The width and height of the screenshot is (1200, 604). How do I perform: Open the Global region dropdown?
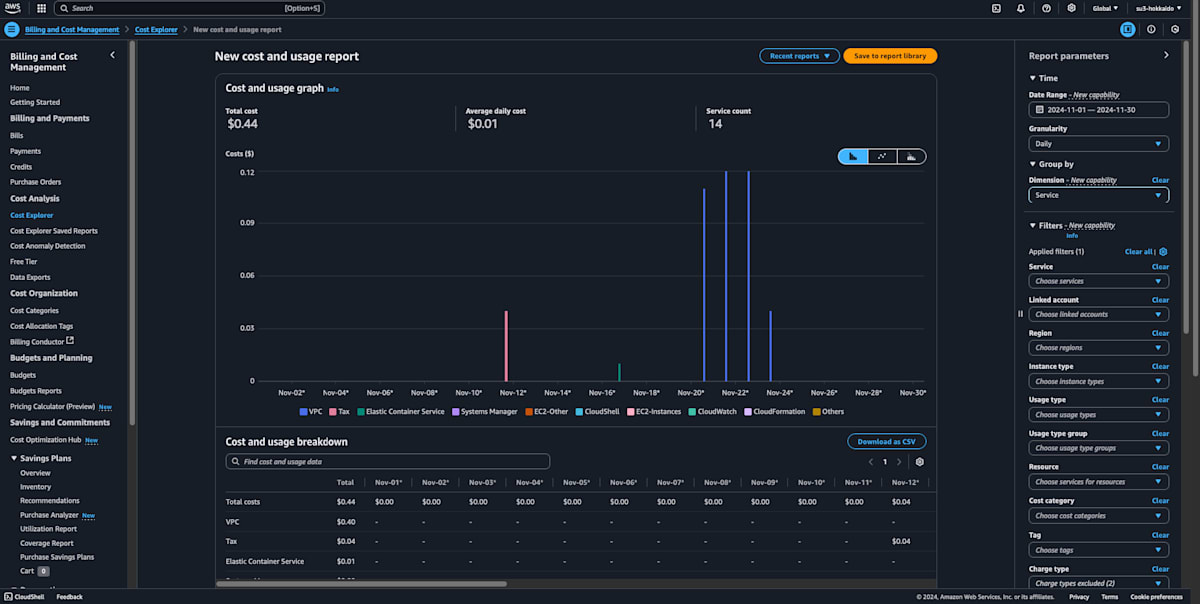click(1105, 8)
